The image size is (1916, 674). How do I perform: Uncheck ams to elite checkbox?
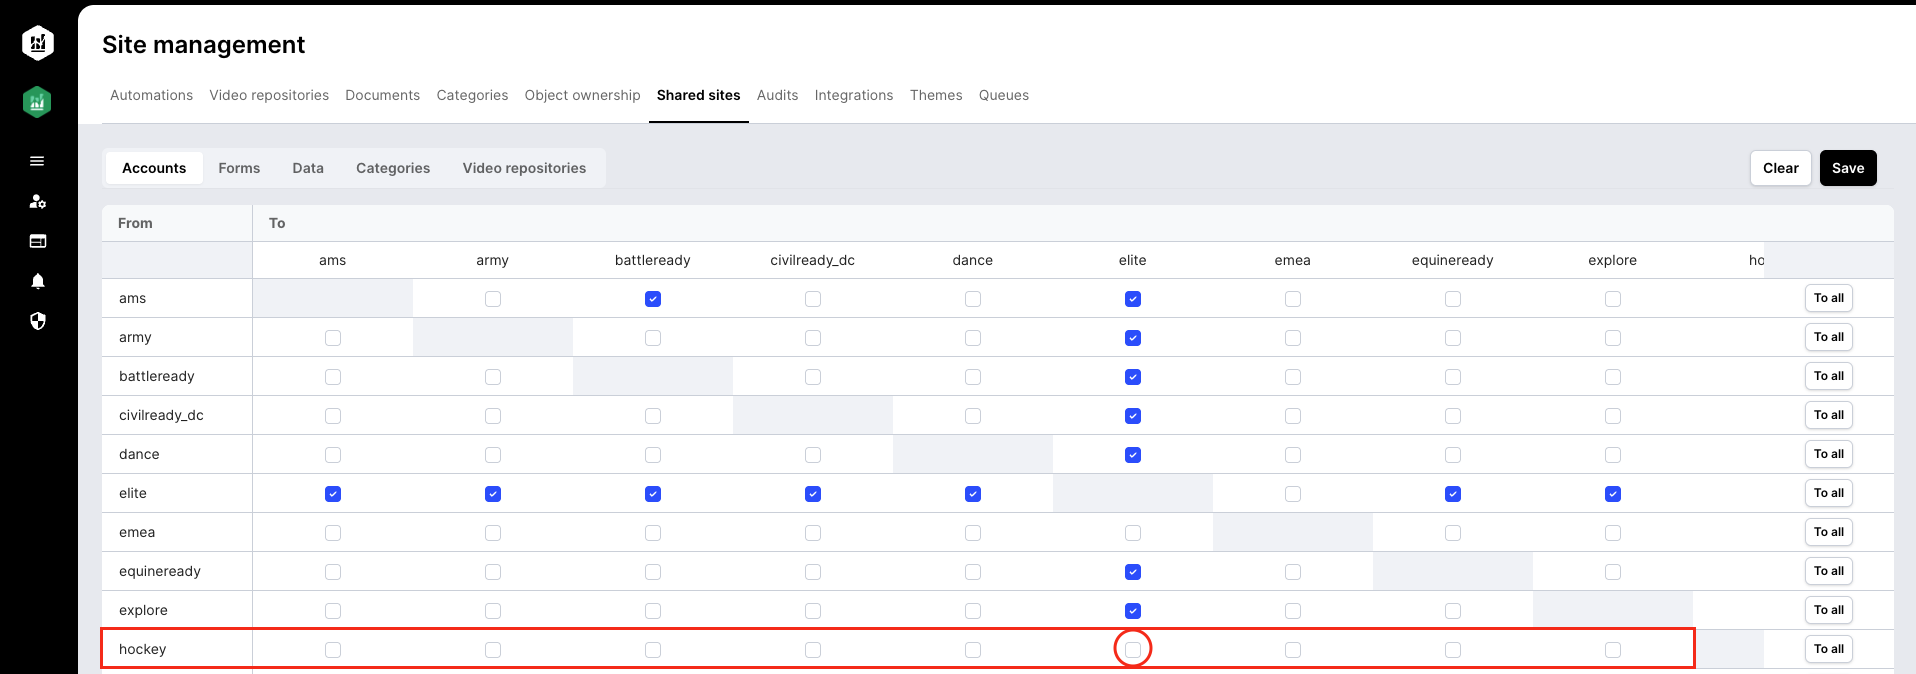pyautogui.click(x=1133, y=299)
